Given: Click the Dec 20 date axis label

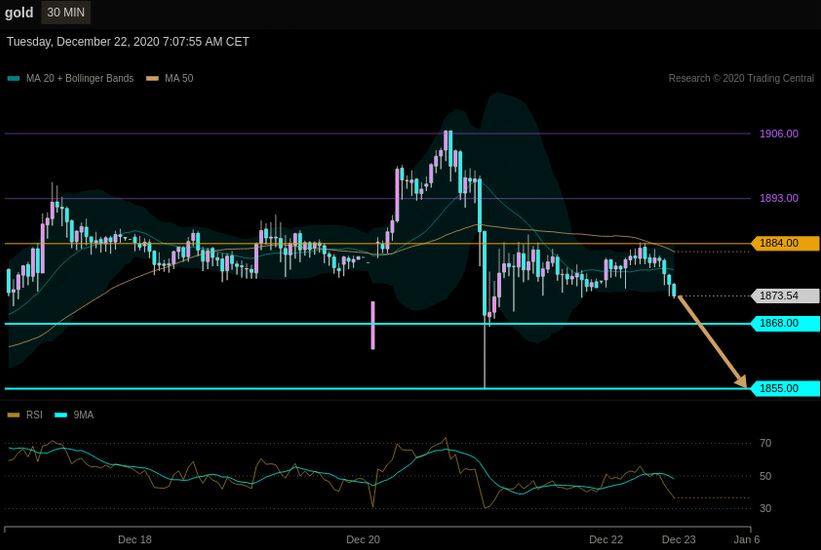Looking at the screenshot, I should (363, 540).
